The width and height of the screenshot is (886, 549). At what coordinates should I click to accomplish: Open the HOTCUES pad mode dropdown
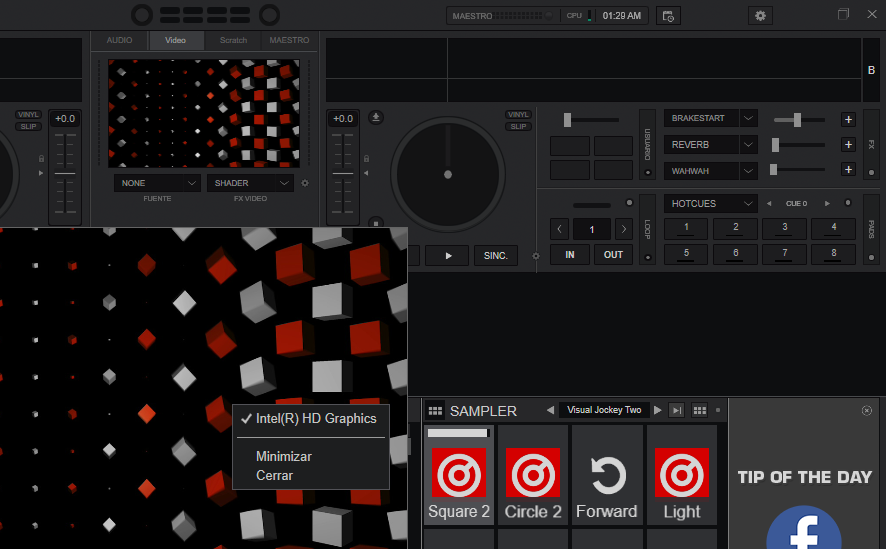pos(711,203)
